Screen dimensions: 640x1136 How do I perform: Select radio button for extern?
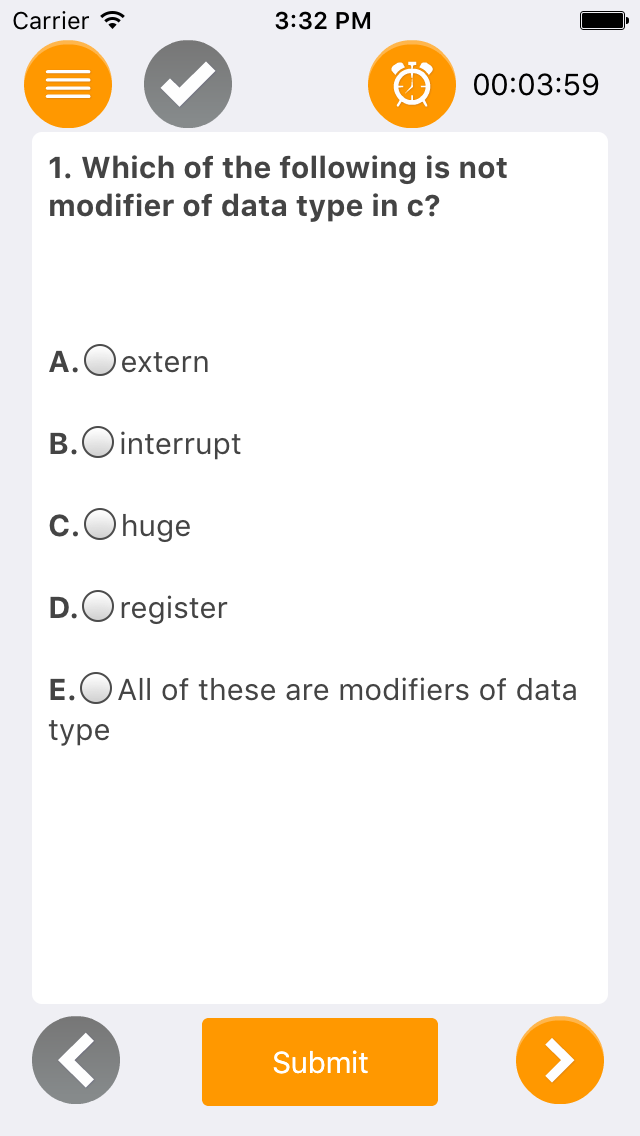[x=100, y=361]
